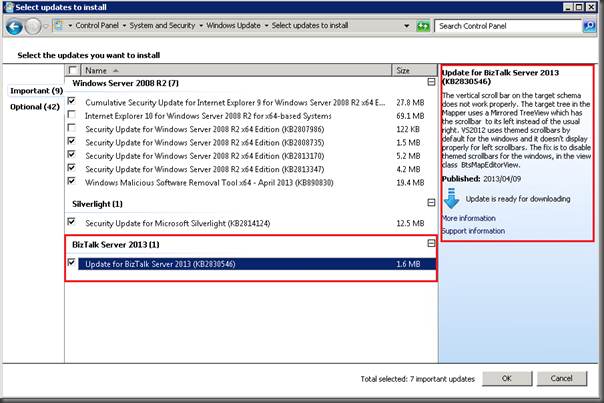Select Security Update KB2813347 row text
This screenshot has height=403, width=604.
(x=205, y=170)
